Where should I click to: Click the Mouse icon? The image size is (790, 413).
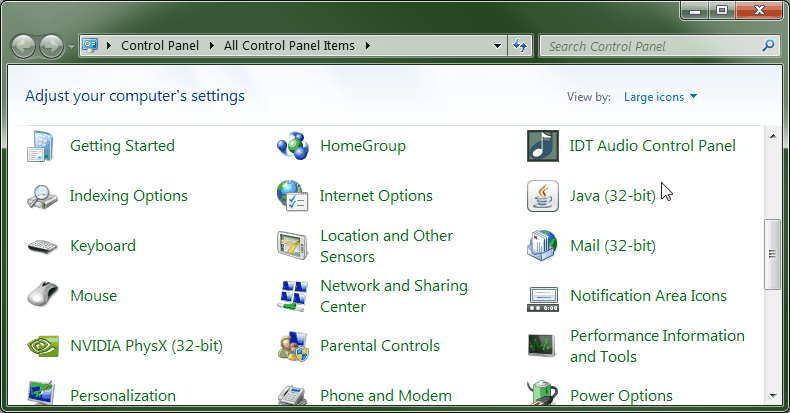(42, 294)
